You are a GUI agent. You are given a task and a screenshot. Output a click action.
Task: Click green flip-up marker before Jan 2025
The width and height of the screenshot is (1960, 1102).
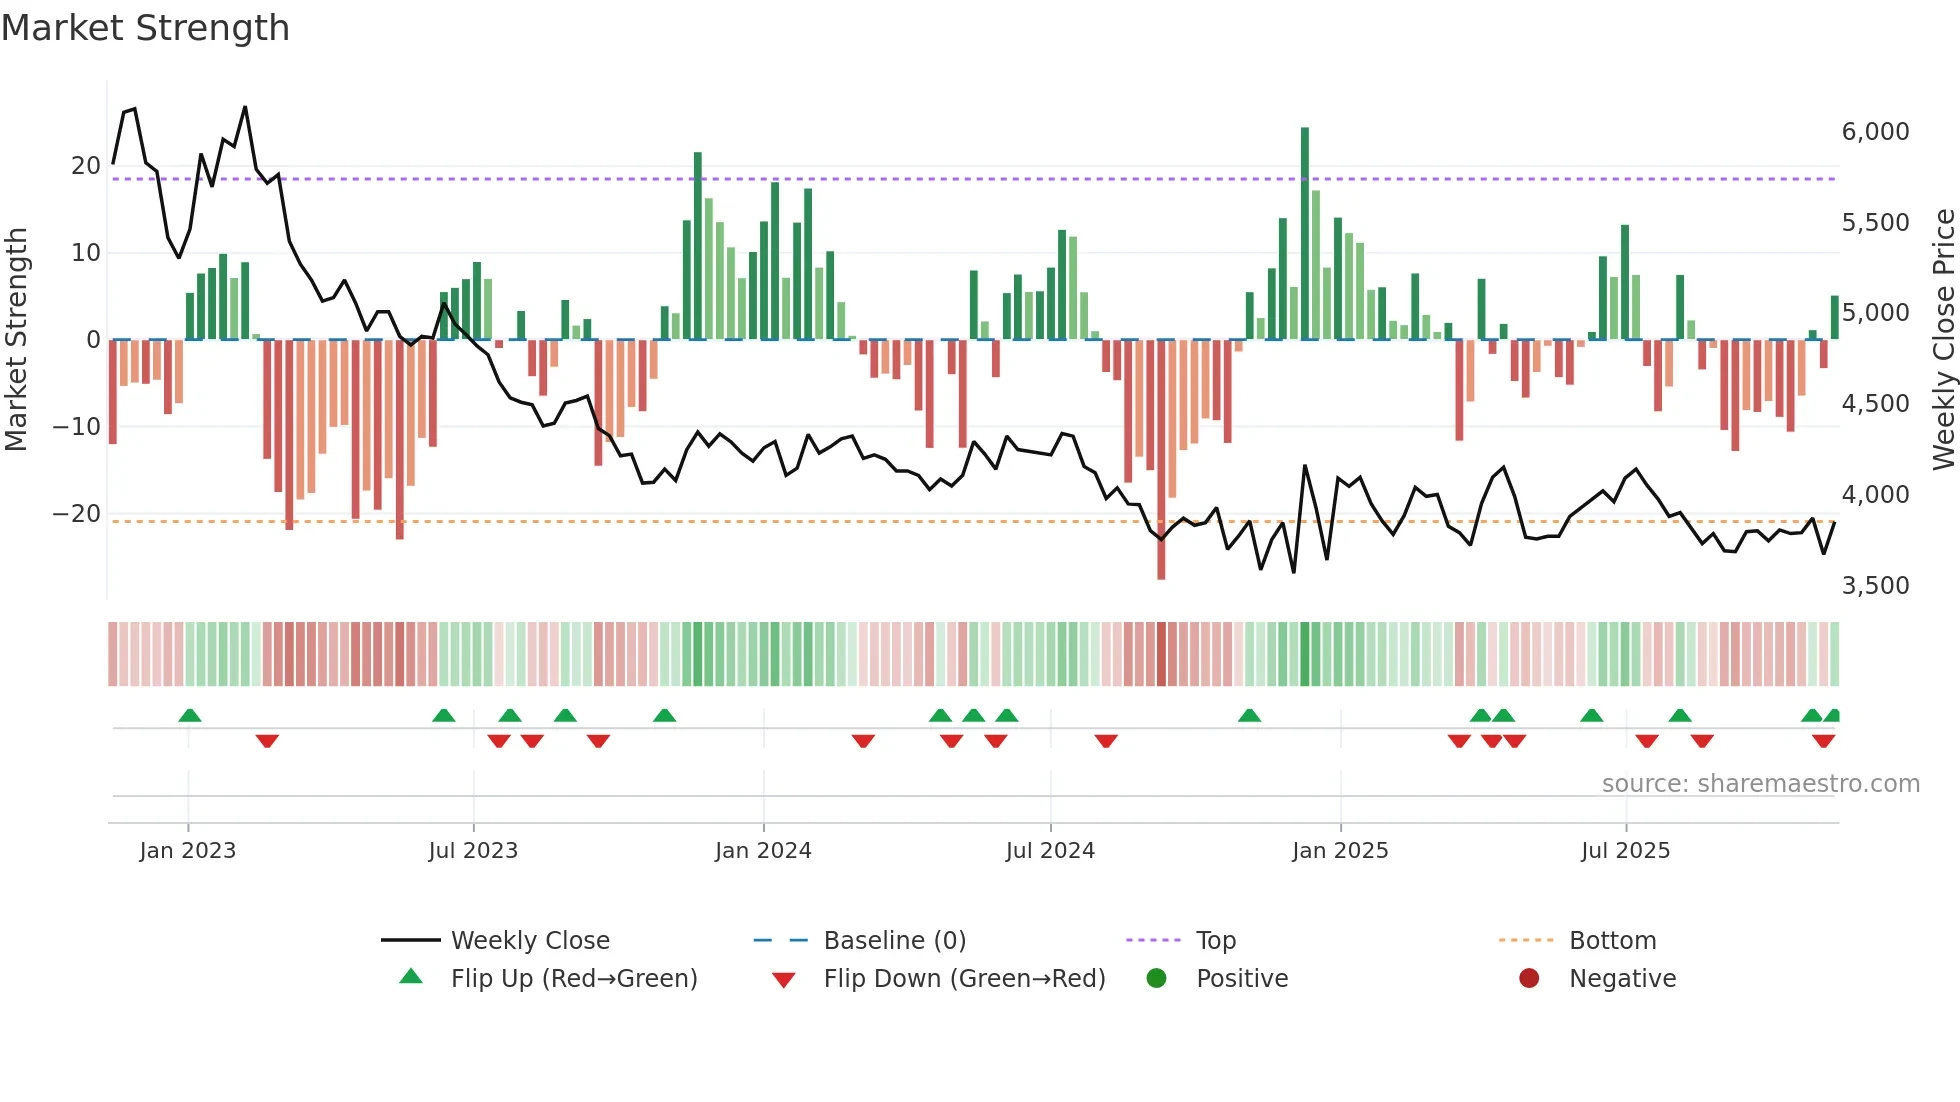point(1249,715)
